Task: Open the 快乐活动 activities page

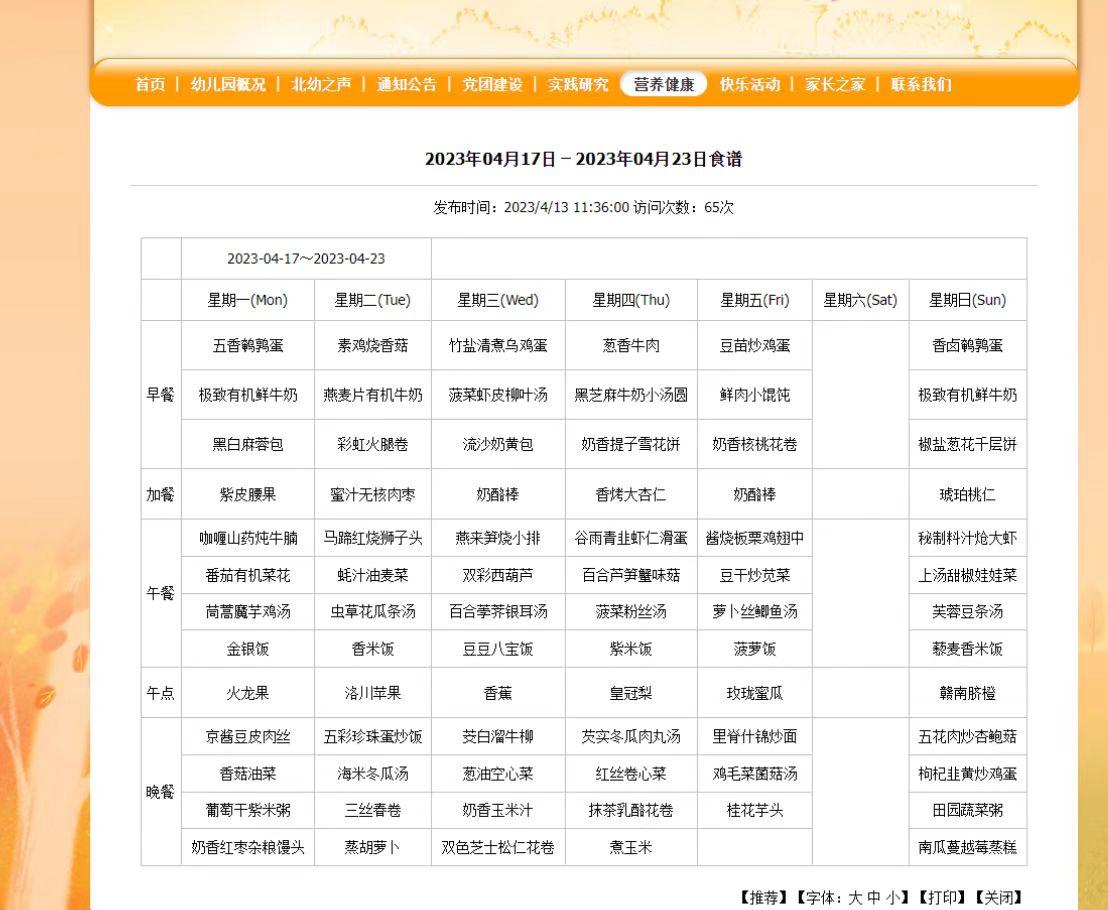Action: click(x=752, y=85)
